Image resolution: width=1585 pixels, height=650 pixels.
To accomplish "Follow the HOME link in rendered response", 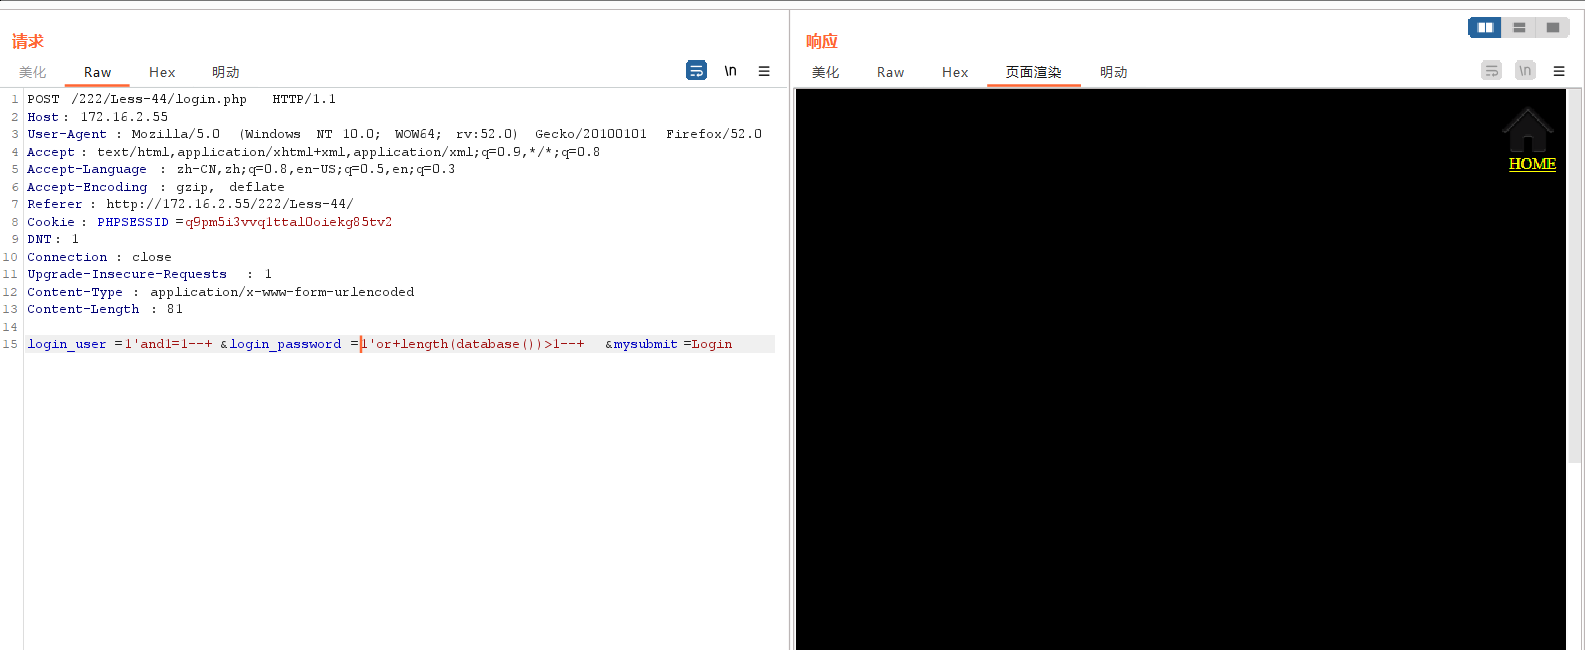I will (1532, 164).
